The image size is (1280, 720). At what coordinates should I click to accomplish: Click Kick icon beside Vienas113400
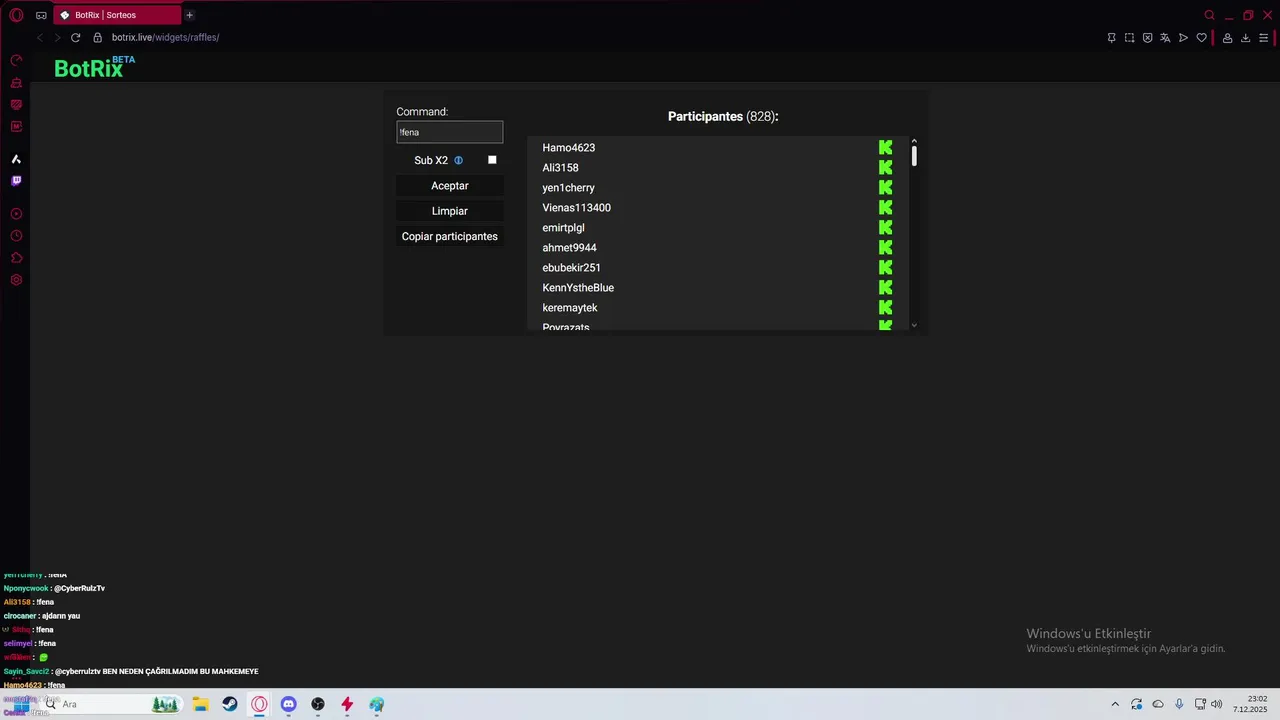click(885, 208)
